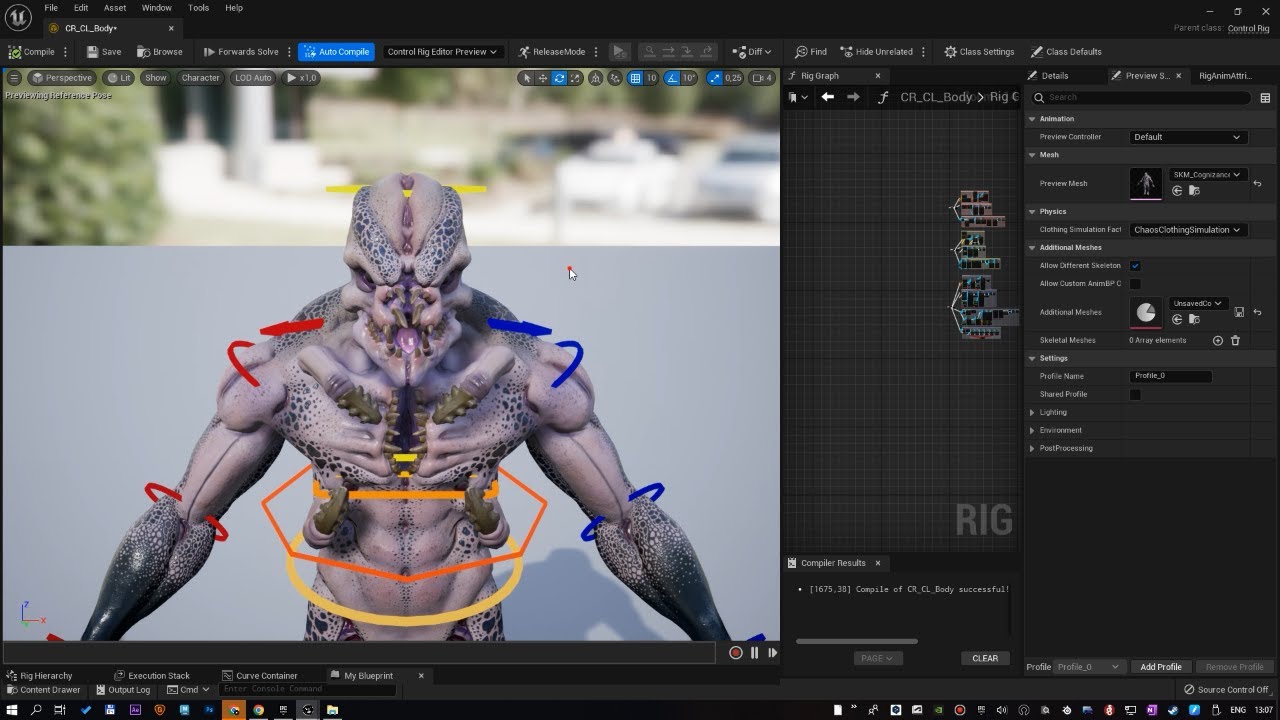Activate the Scale gizmo tool
The image size is (1280, 720).
(x=575, y=78)
